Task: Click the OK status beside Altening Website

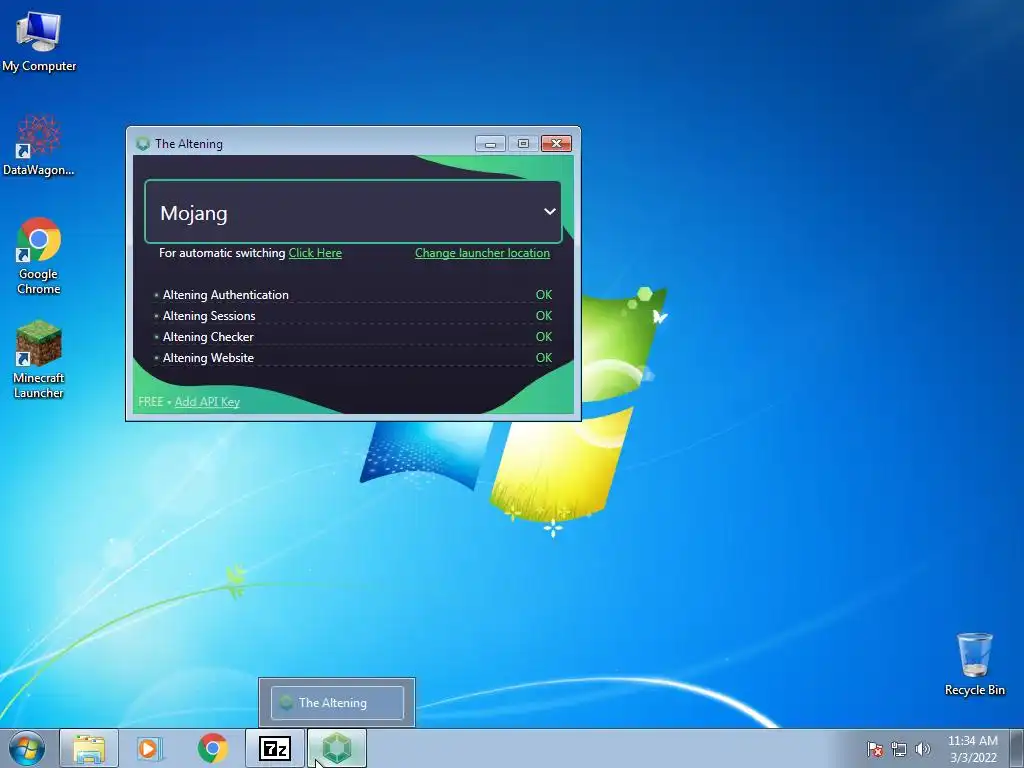Action: coord(543,357)
